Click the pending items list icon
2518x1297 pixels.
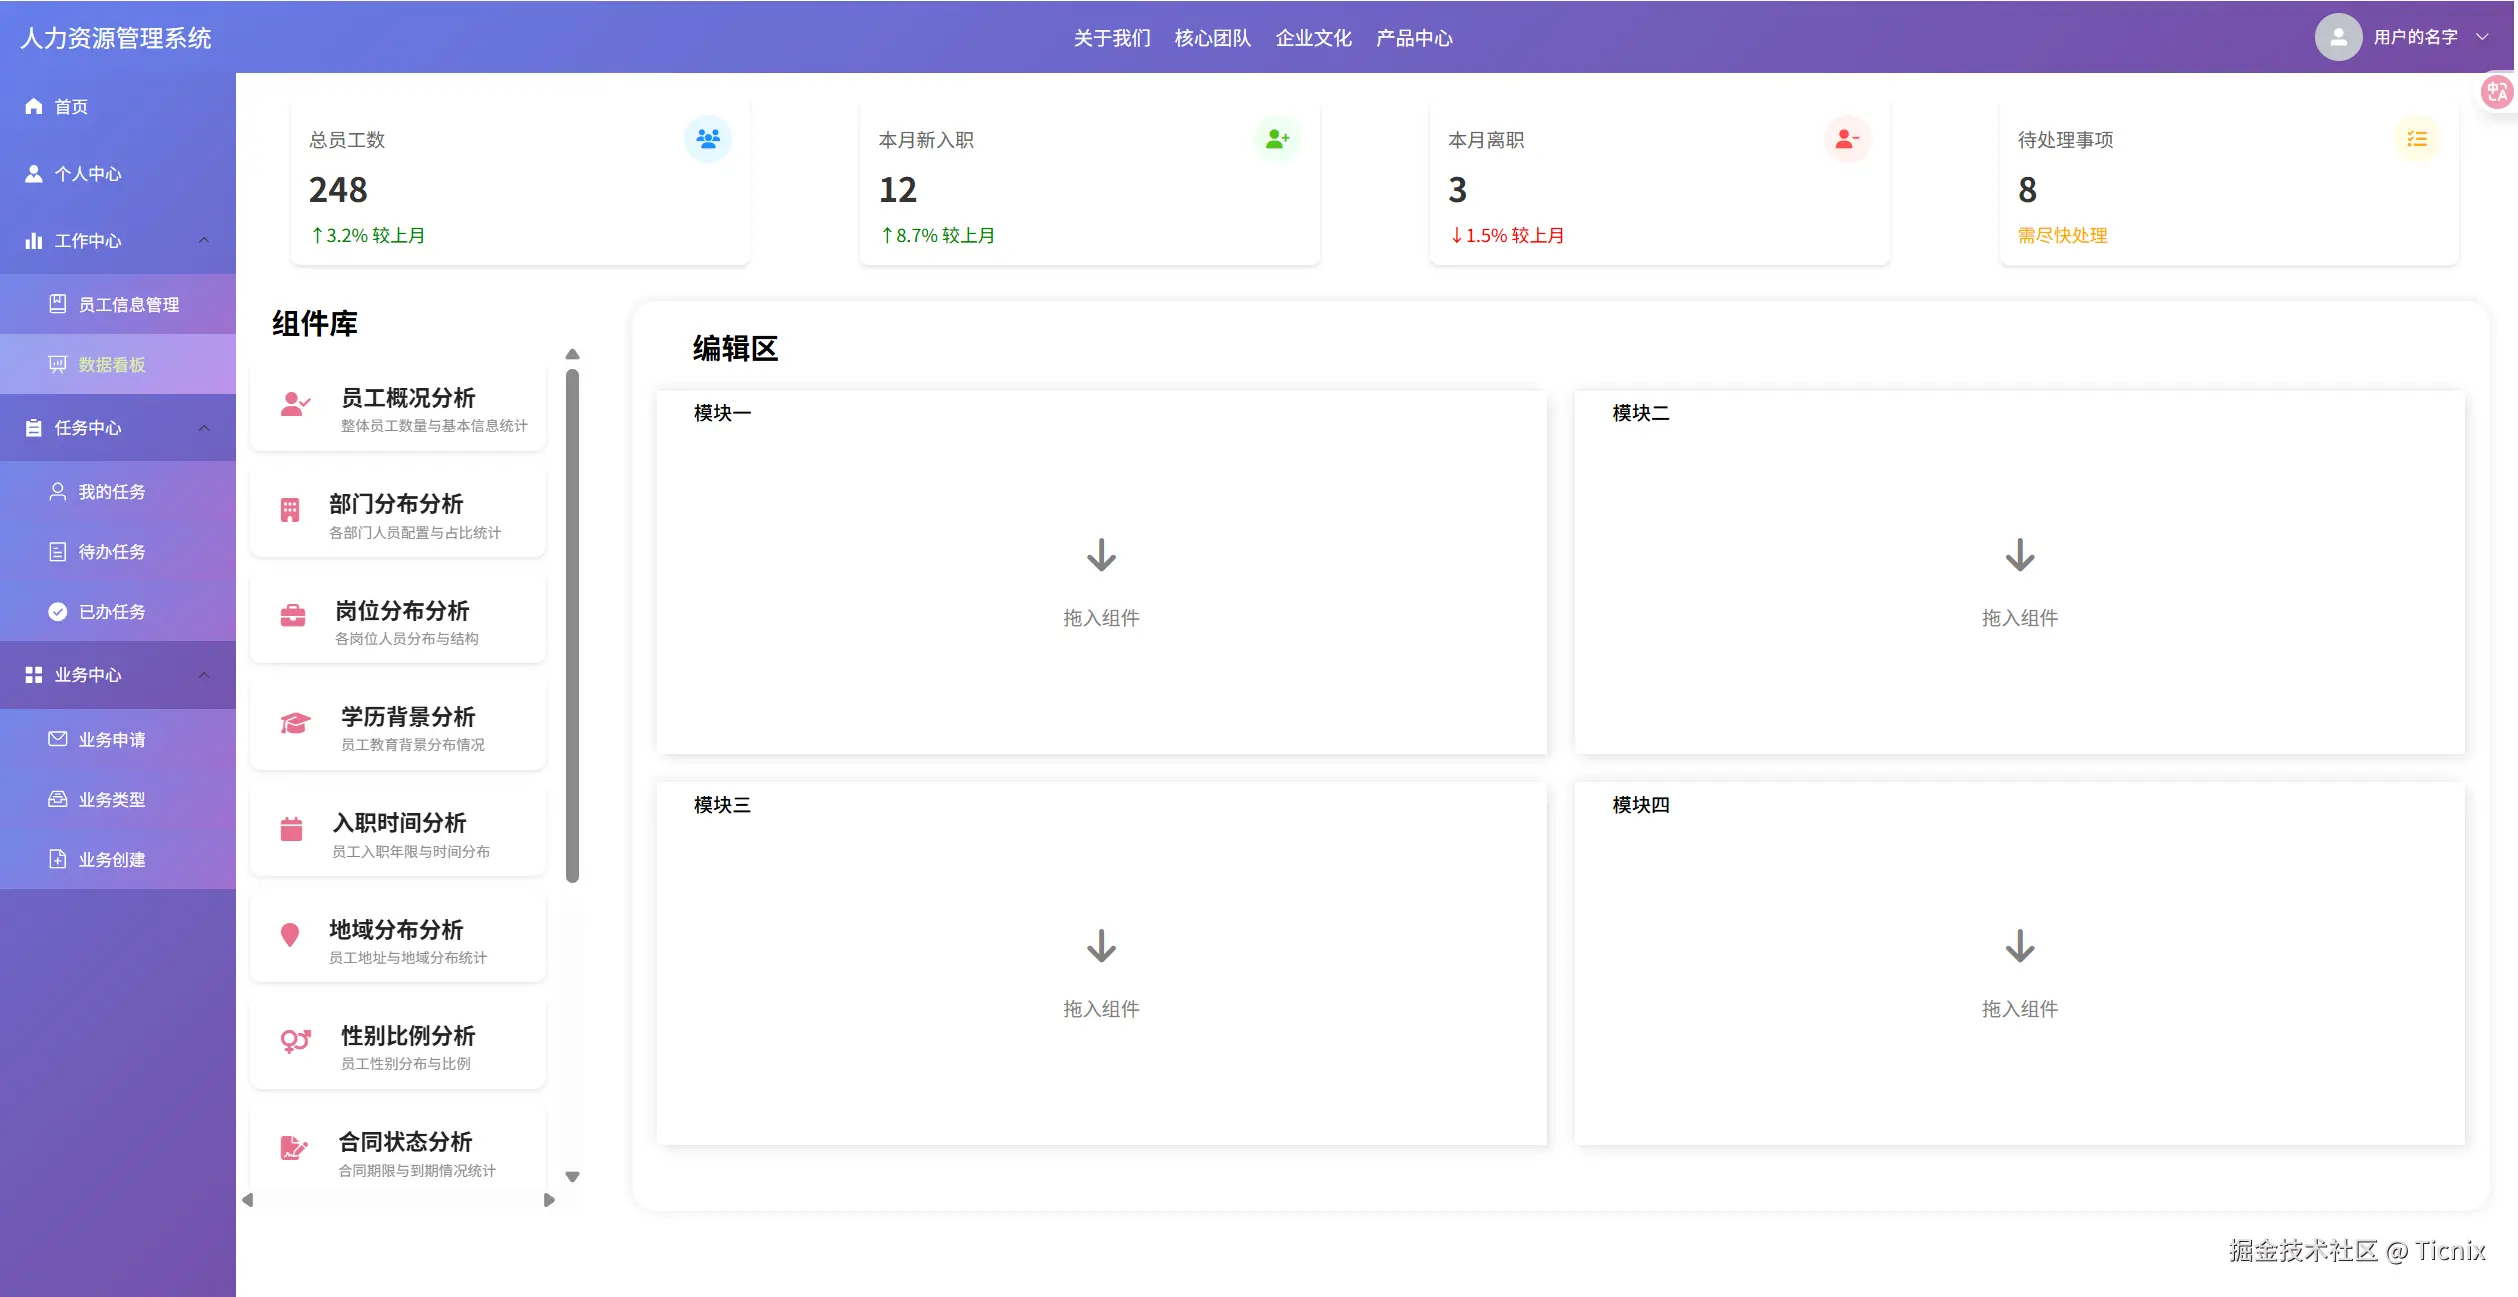[2416, 139]
